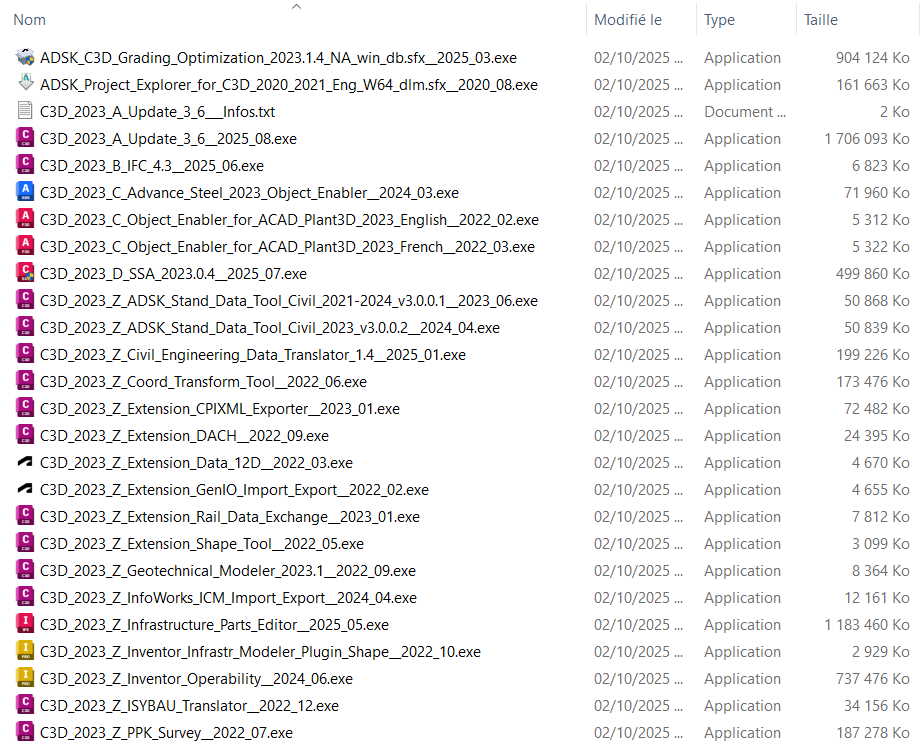The height and width of the screenshot is (754, 924).
Task: Click the text document icon of Update_3_6 Infos.txt
Action: (x=25, y=112)
